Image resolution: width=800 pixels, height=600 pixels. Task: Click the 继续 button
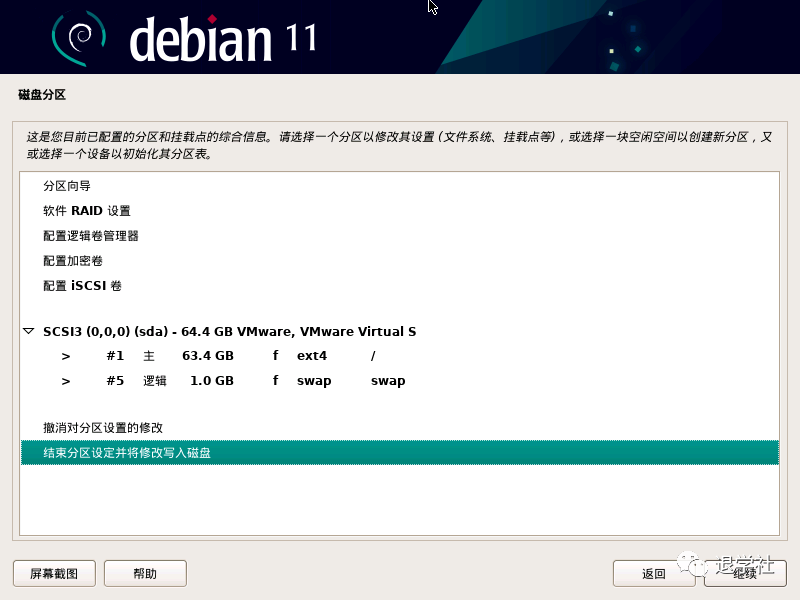745,573
